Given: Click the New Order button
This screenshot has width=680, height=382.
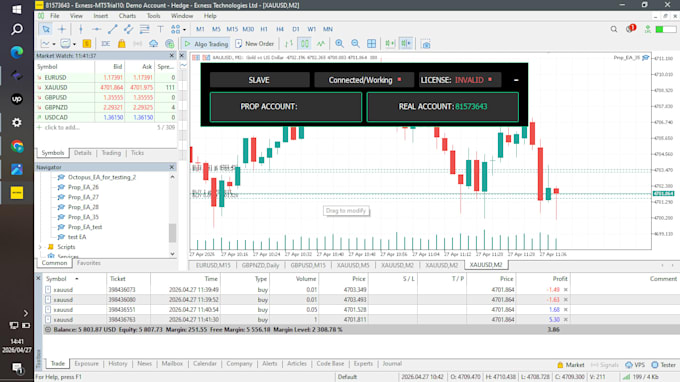Looking at the screenshot, I should 255,44.
